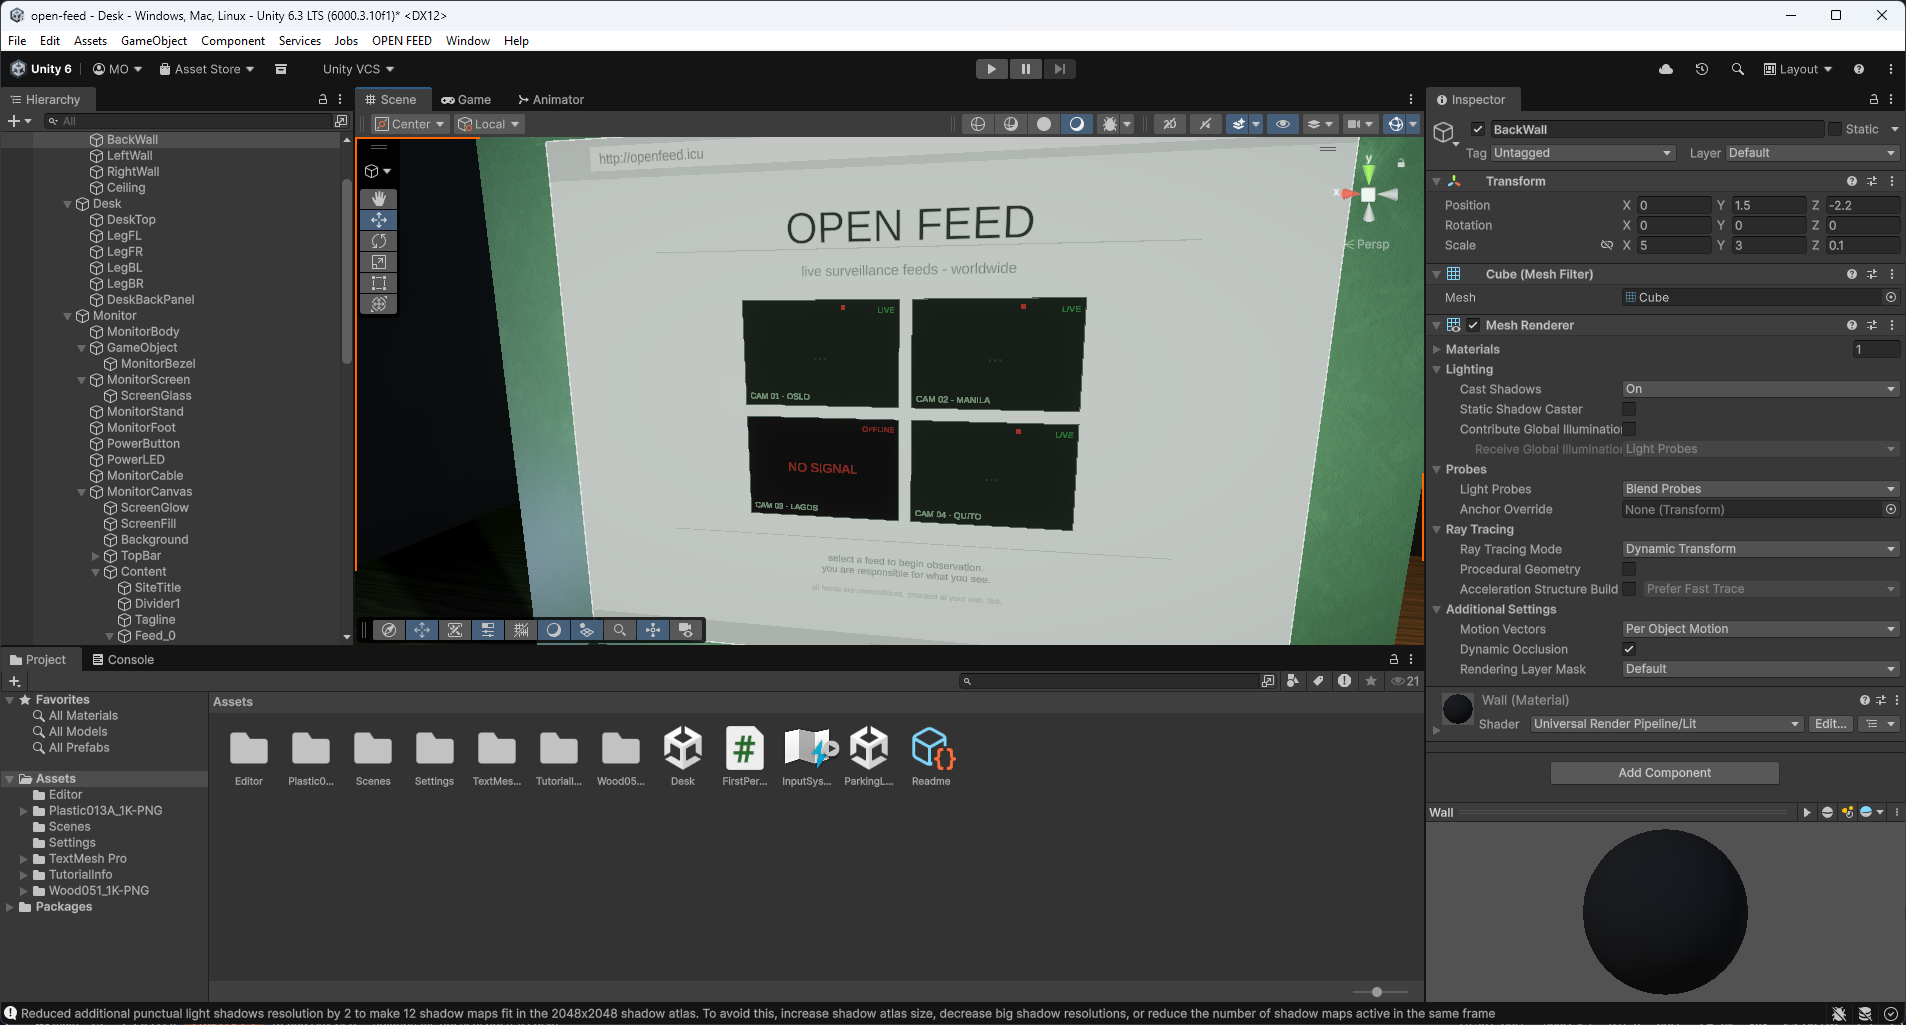Open the GameObject menu
1906x1025 pixels.
point(154,41)
